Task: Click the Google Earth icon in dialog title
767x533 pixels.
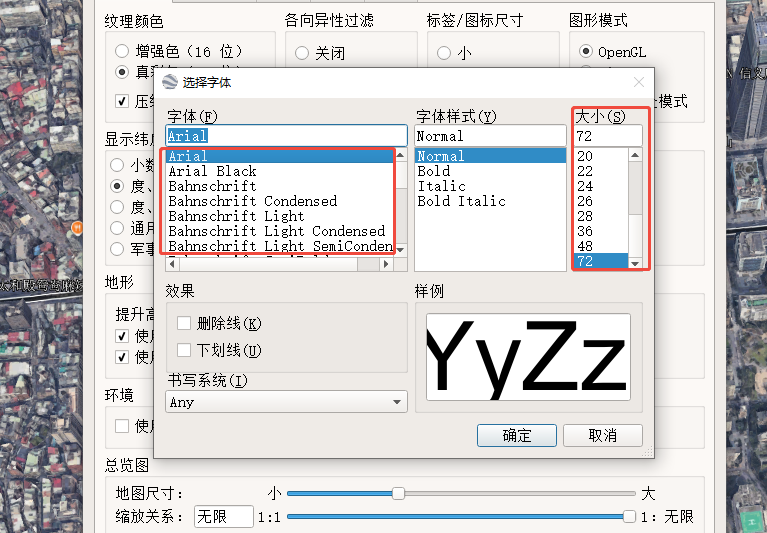Action: (x=170, y=82)
